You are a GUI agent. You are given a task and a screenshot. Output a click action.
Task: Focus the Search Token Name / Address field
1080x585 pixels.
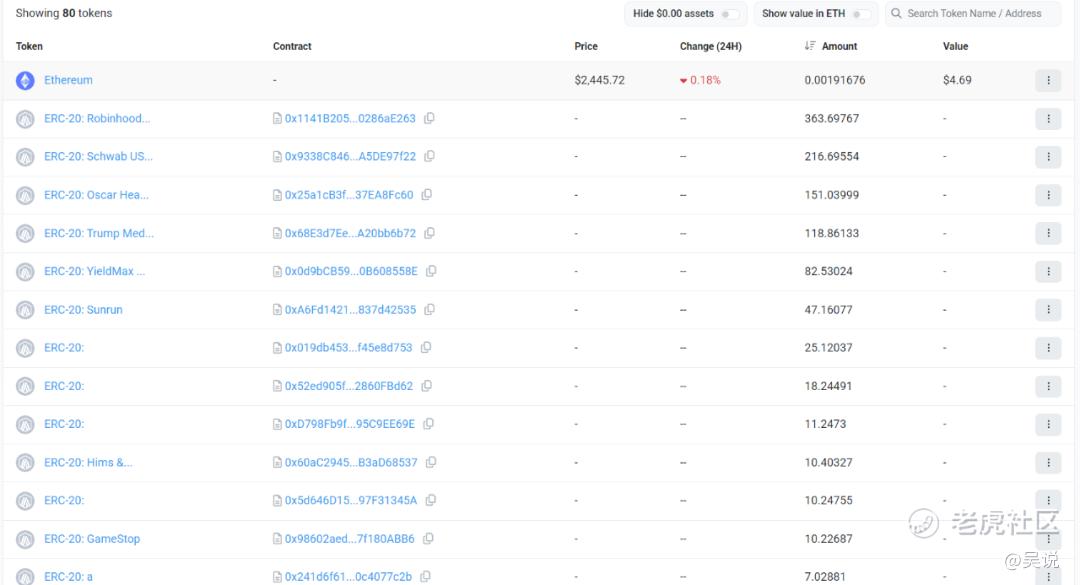pyautogui.click(x=973, y=13)
